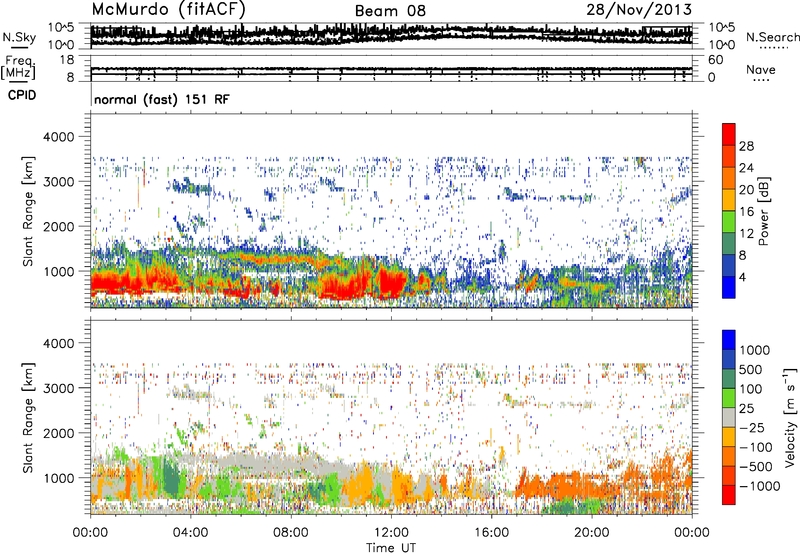Click the orange negative-velocity region in velocity panel
This screenshot has width=800, height=554.
[571, 486]
